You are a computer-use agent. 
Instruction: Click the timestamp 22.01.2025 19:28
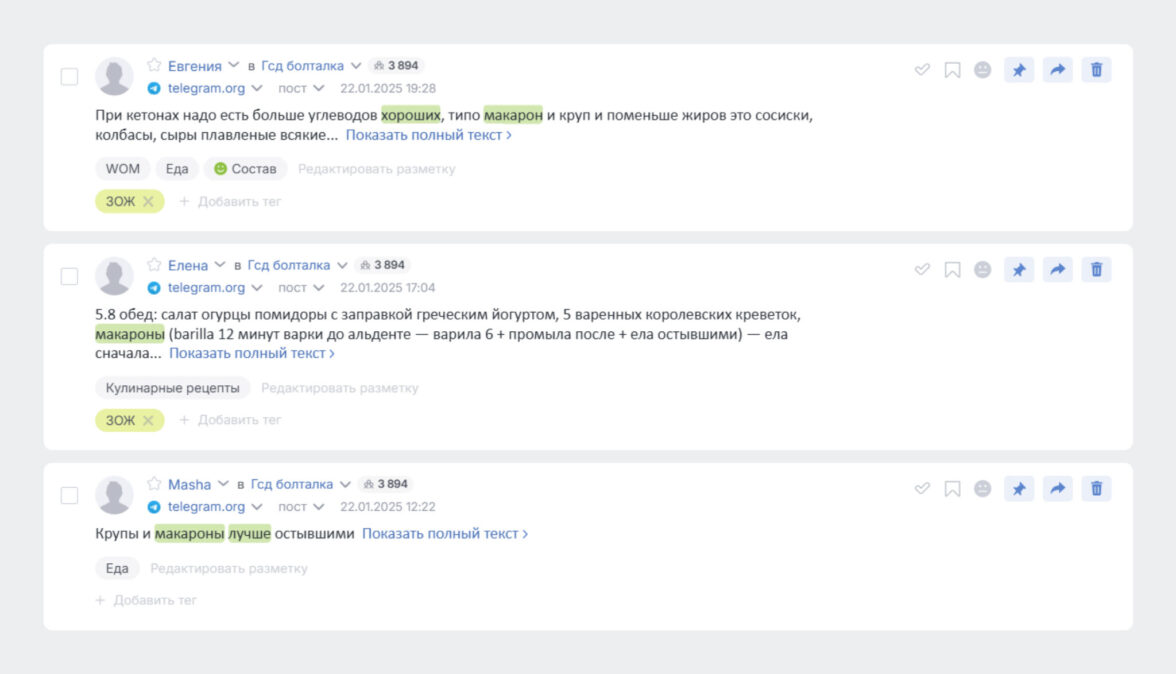click(388, 88)
